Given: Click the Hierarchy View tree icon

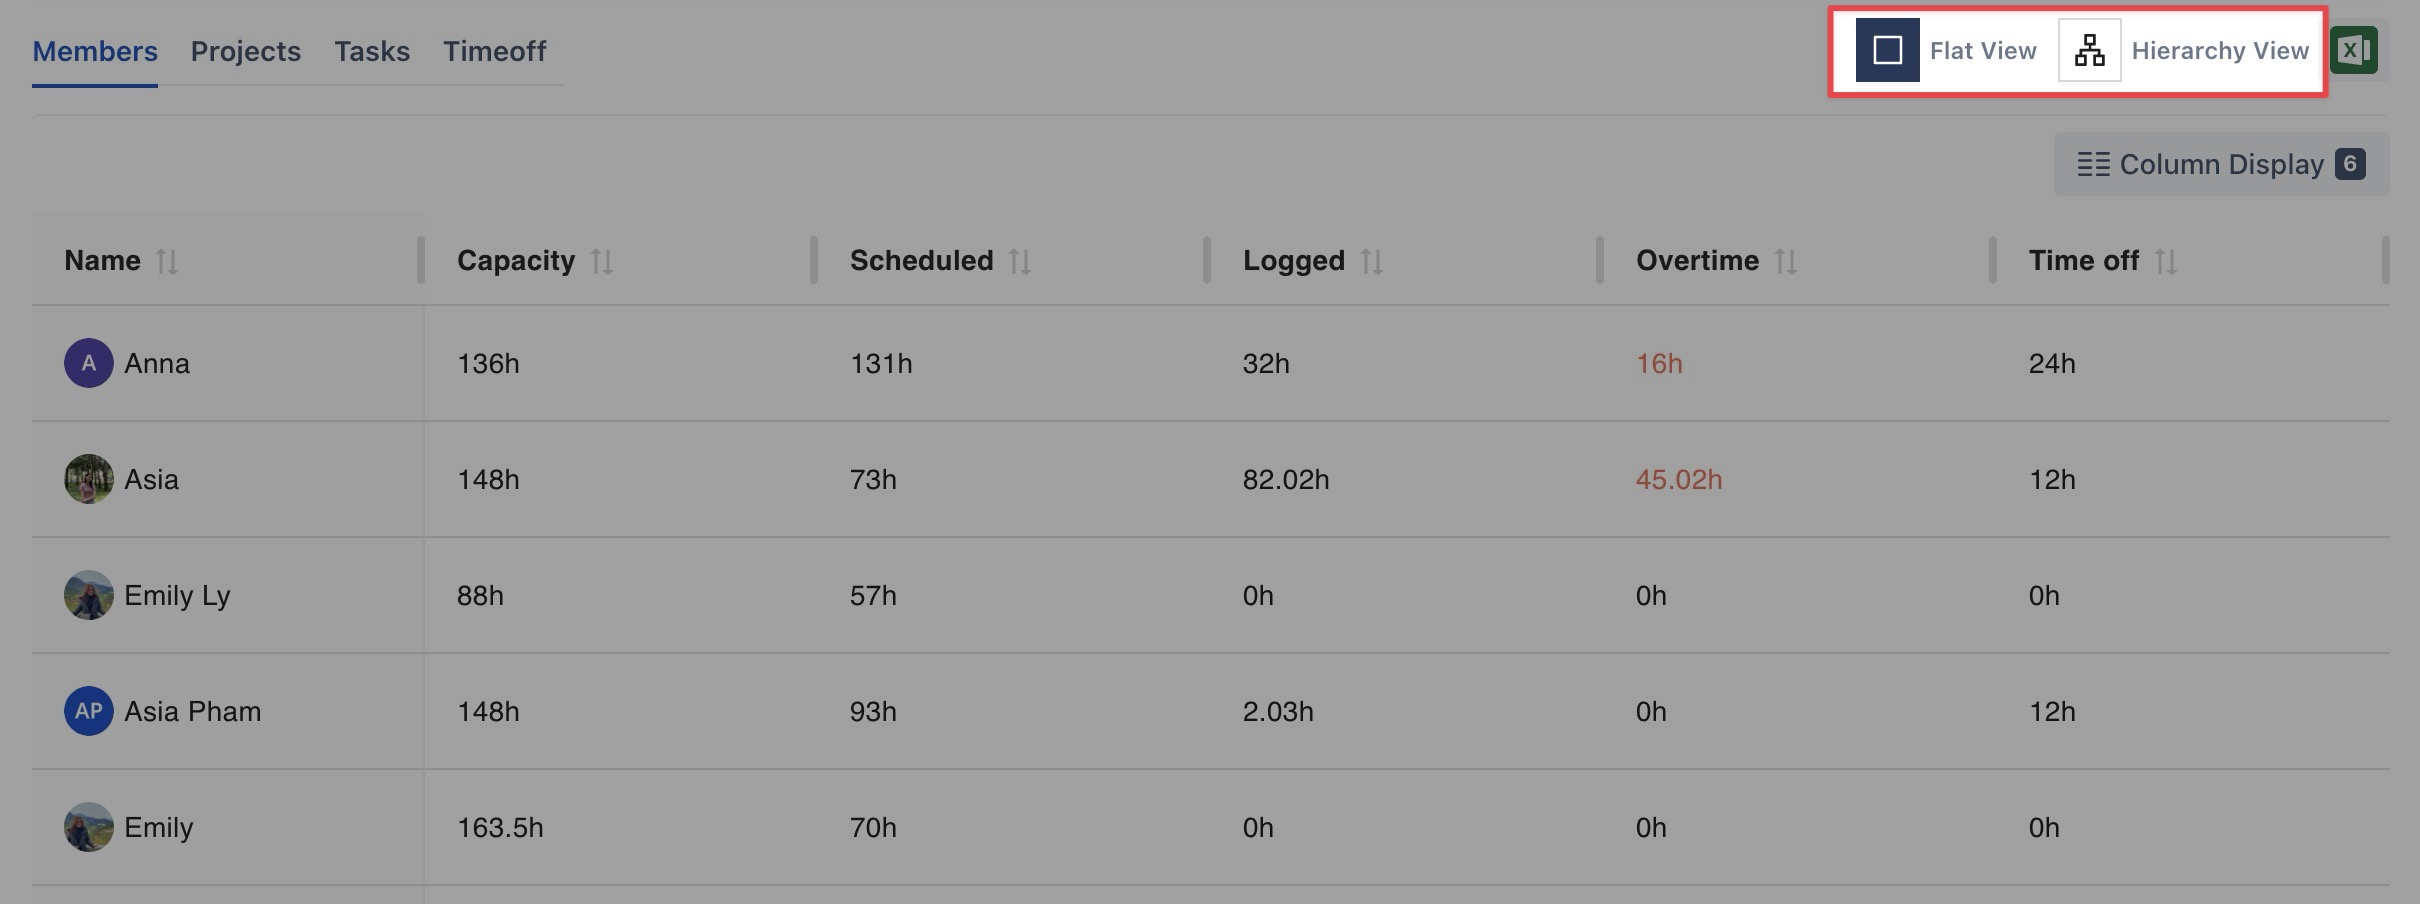Looking at the screenshot, I should 2089,50.
